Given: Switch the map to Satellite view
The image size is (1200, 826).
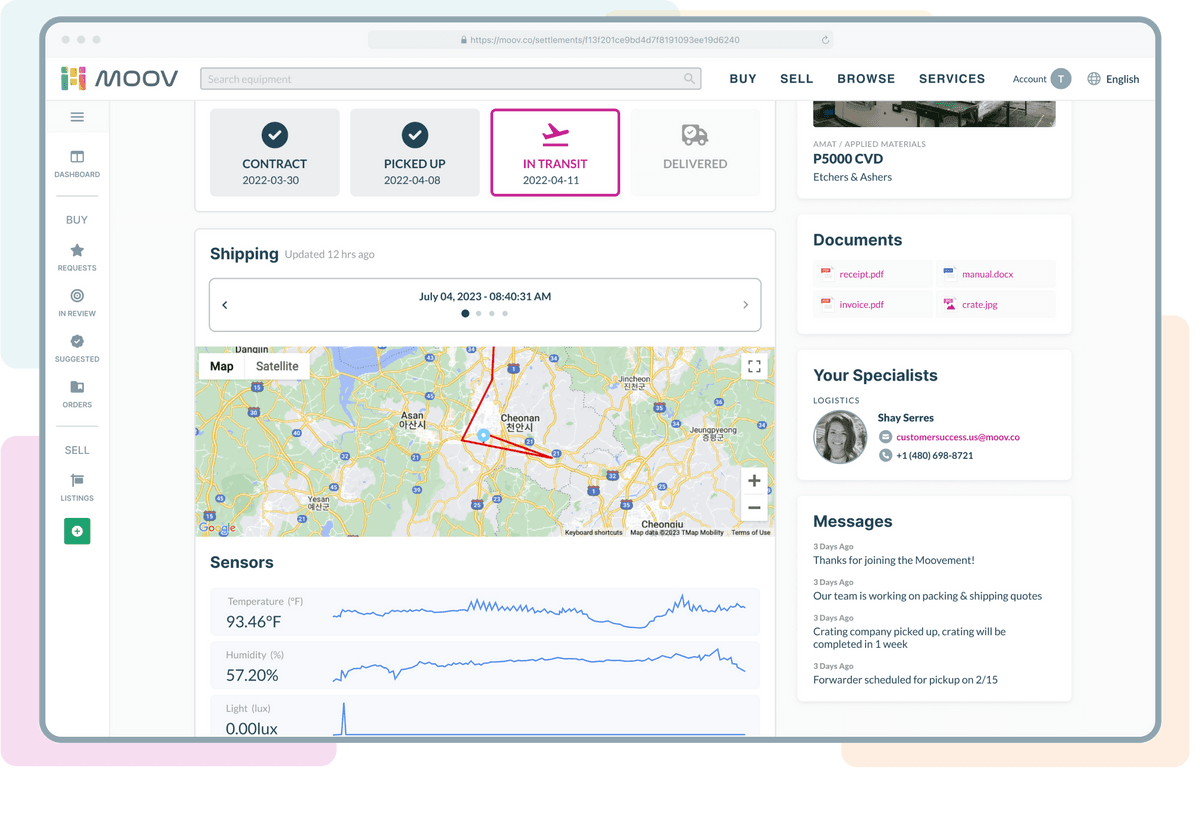Looking at the screenshot, I should pos(277,367).
